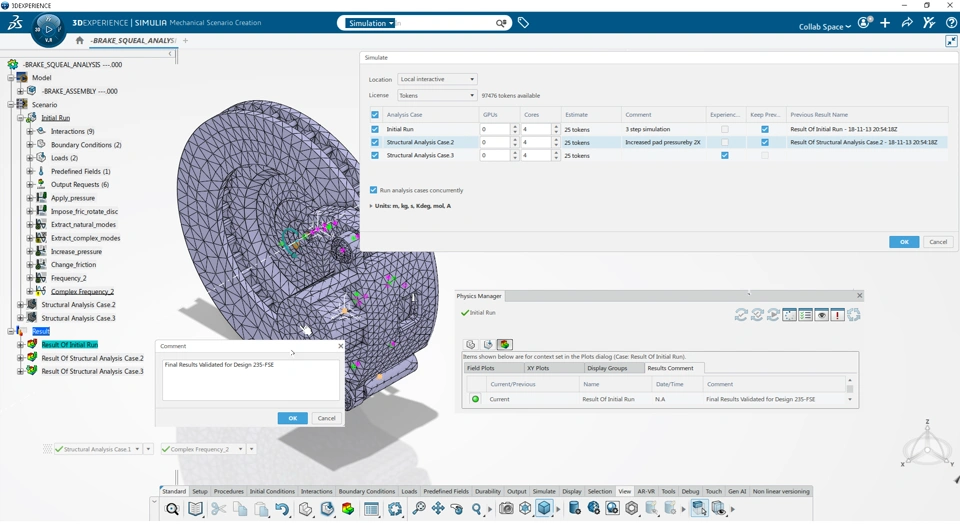Close the Comment dialog
The height and width of the screenshot is (524, 960).
coord(341,346)
